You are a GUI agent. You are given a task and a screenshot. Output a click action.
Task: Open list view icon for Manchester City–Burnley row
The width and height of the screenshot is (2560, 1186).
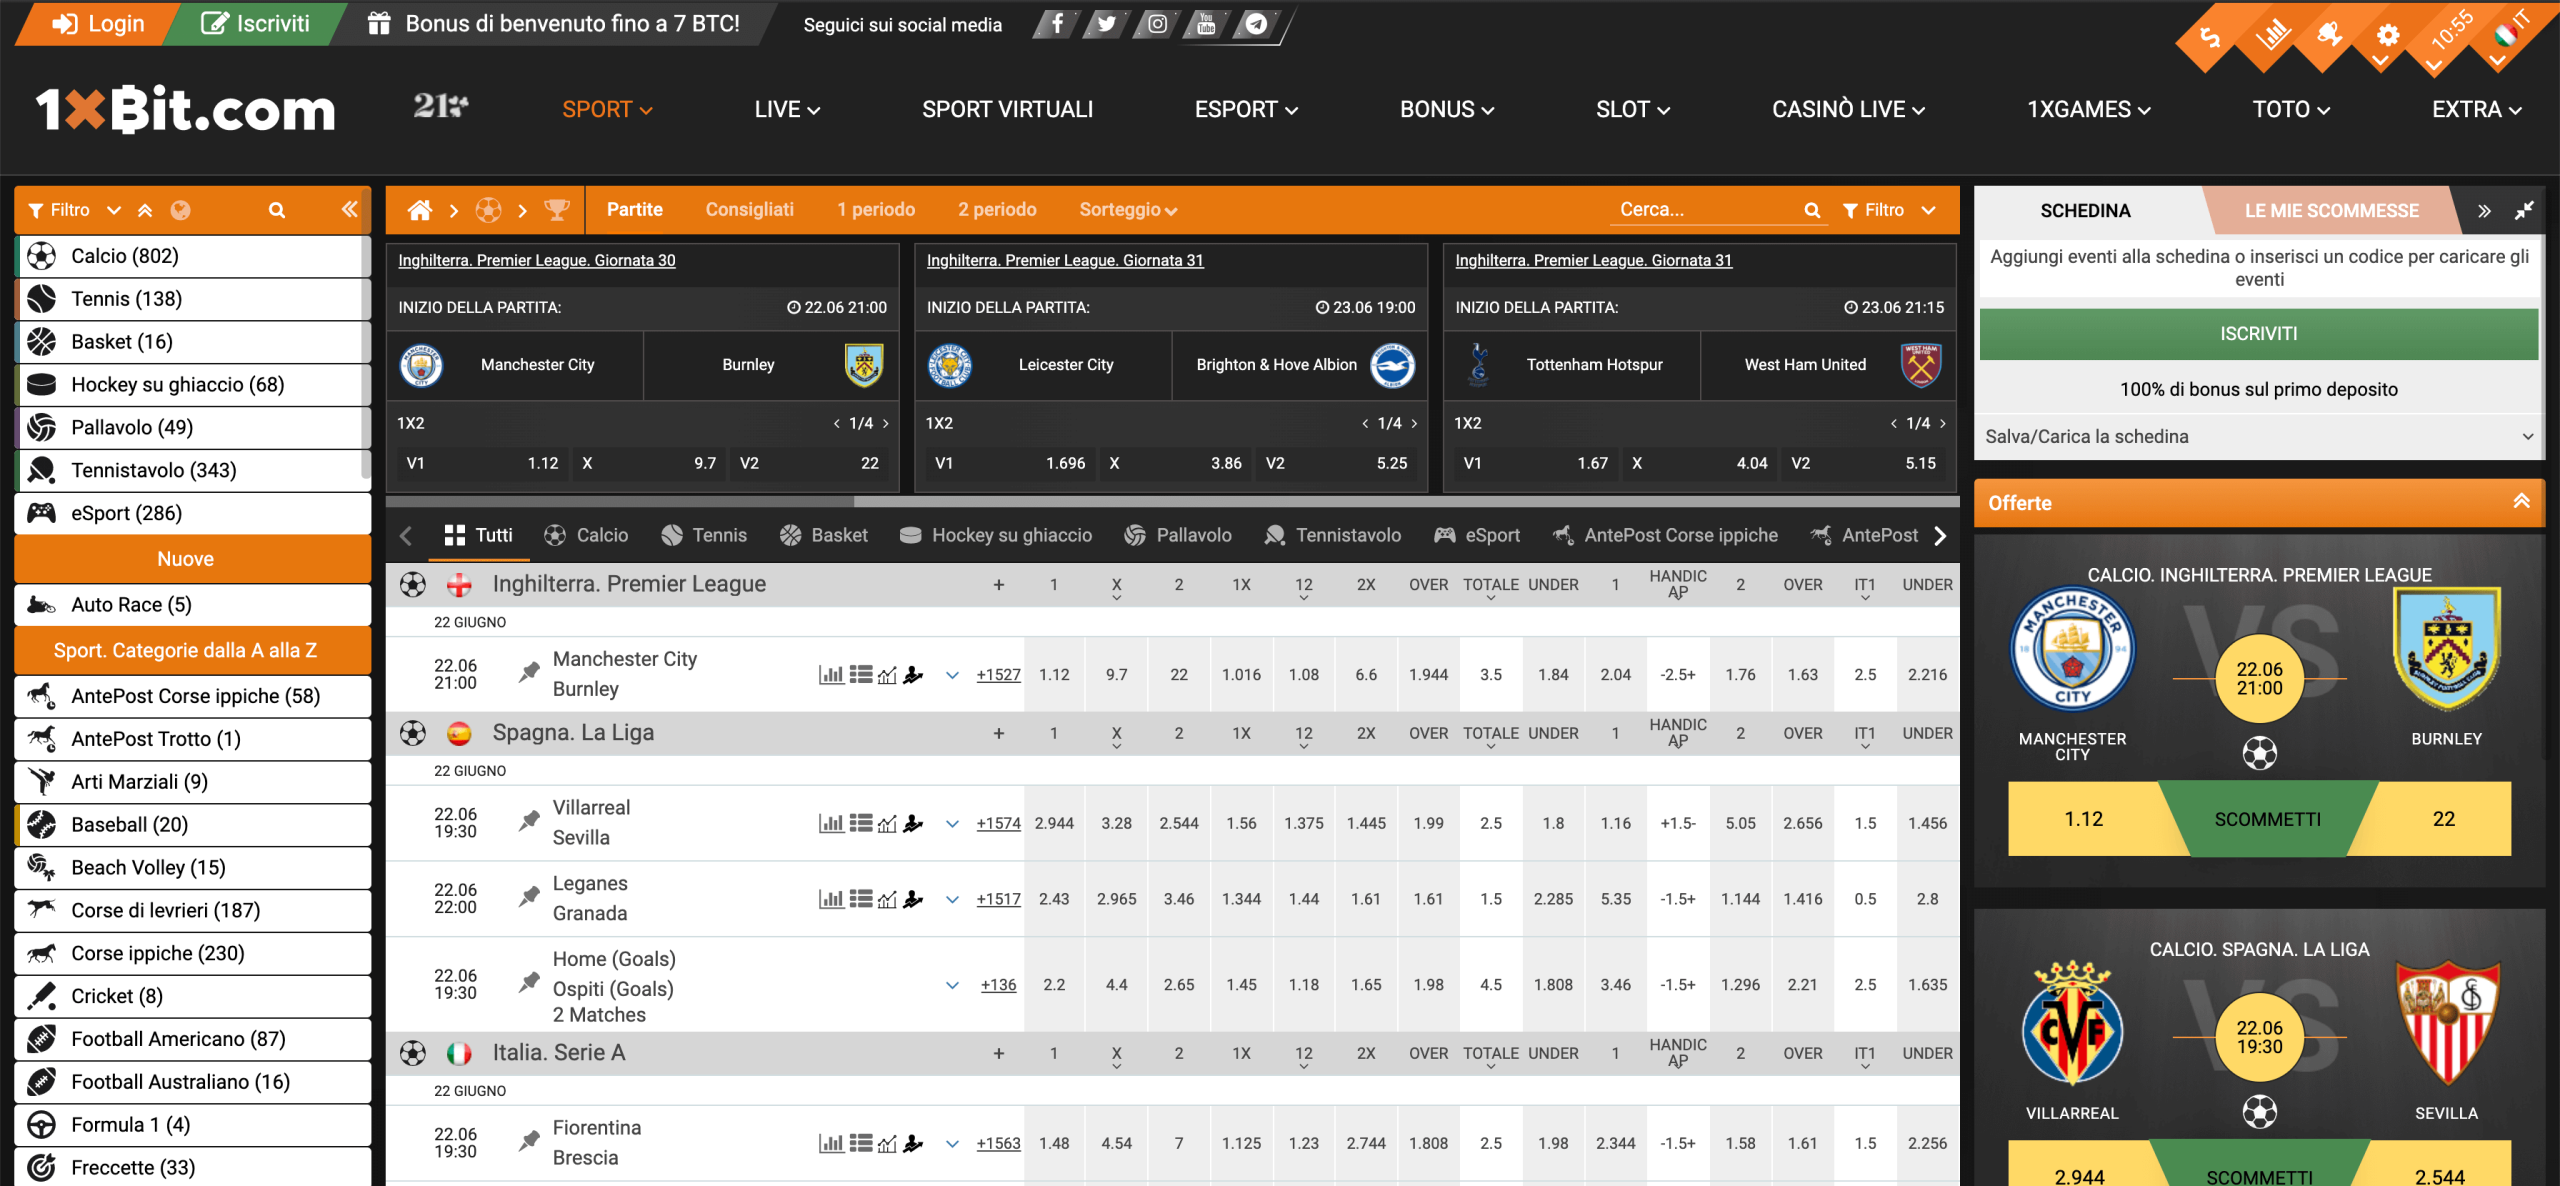pos(860,675)
